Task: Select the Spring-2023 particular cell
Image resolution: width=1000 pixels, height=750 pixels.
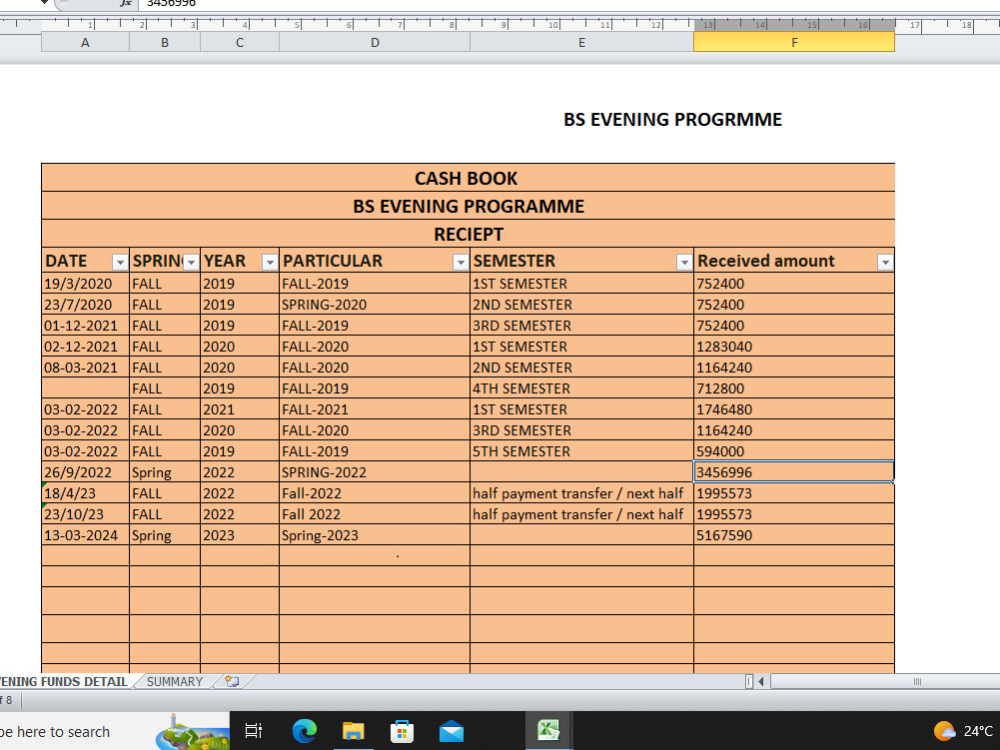Action: click(x=375, y=535)
